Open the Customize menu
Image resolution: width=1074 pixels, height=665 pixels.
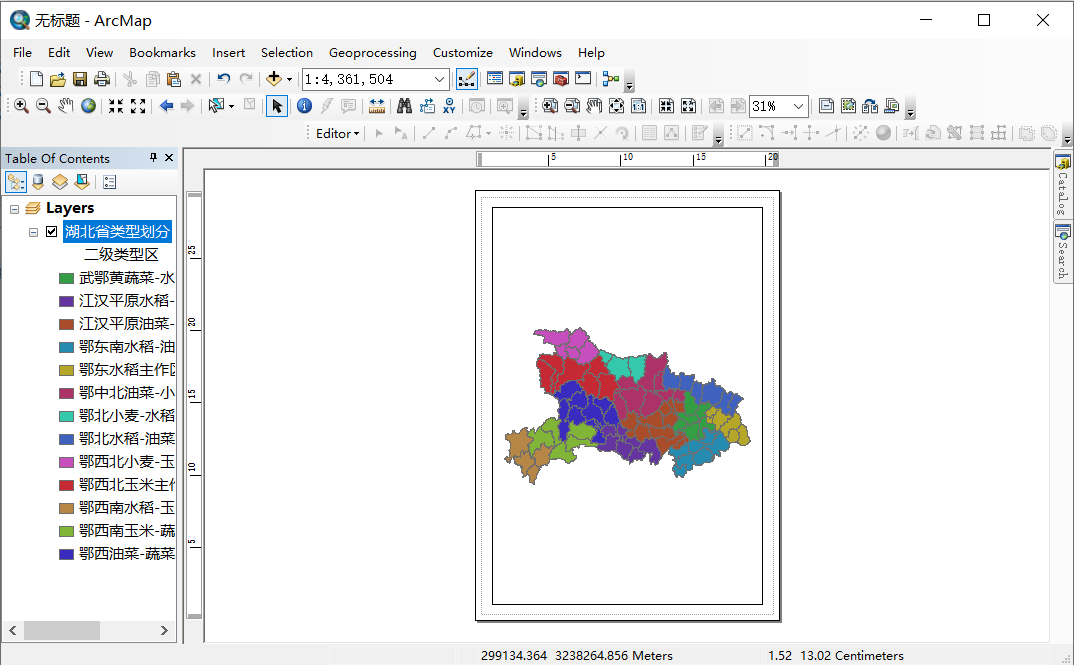[462, 53]
